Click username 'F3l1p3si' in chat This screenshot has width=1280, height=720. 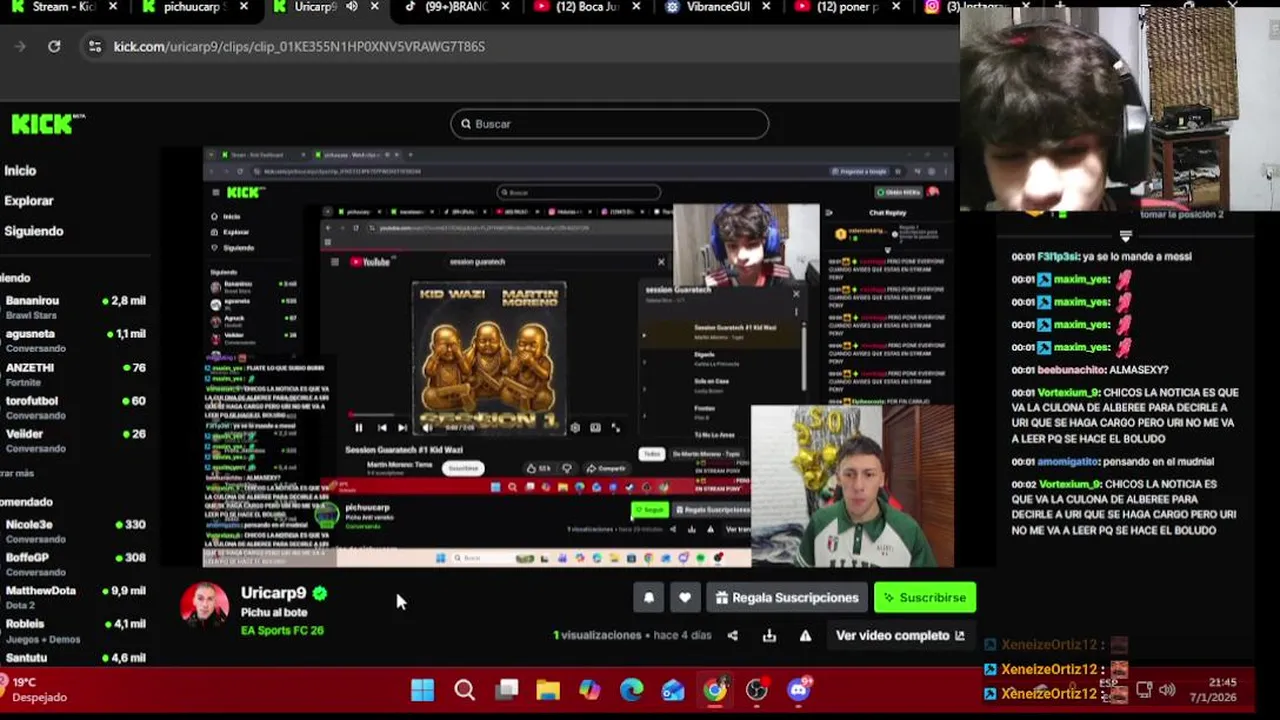pyautogui.click(x=1058, y=257)
